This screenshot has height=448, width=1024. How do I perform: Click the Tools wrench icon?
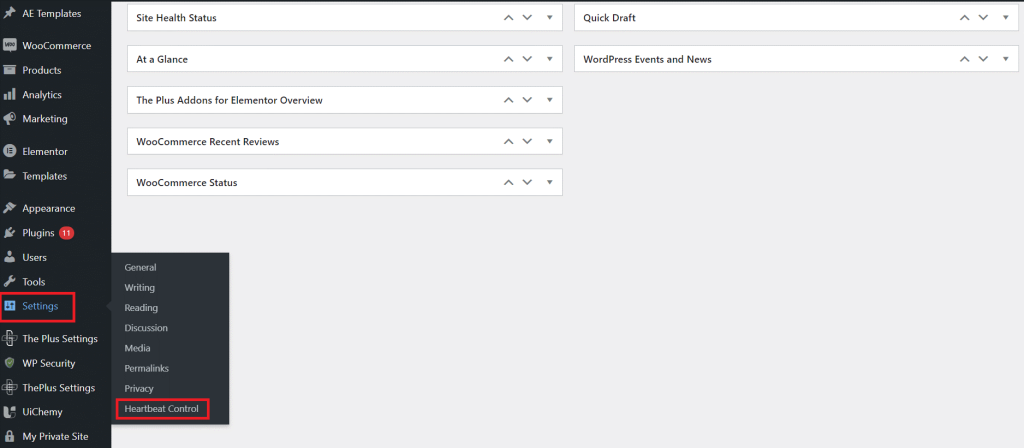tap(9, 282)
